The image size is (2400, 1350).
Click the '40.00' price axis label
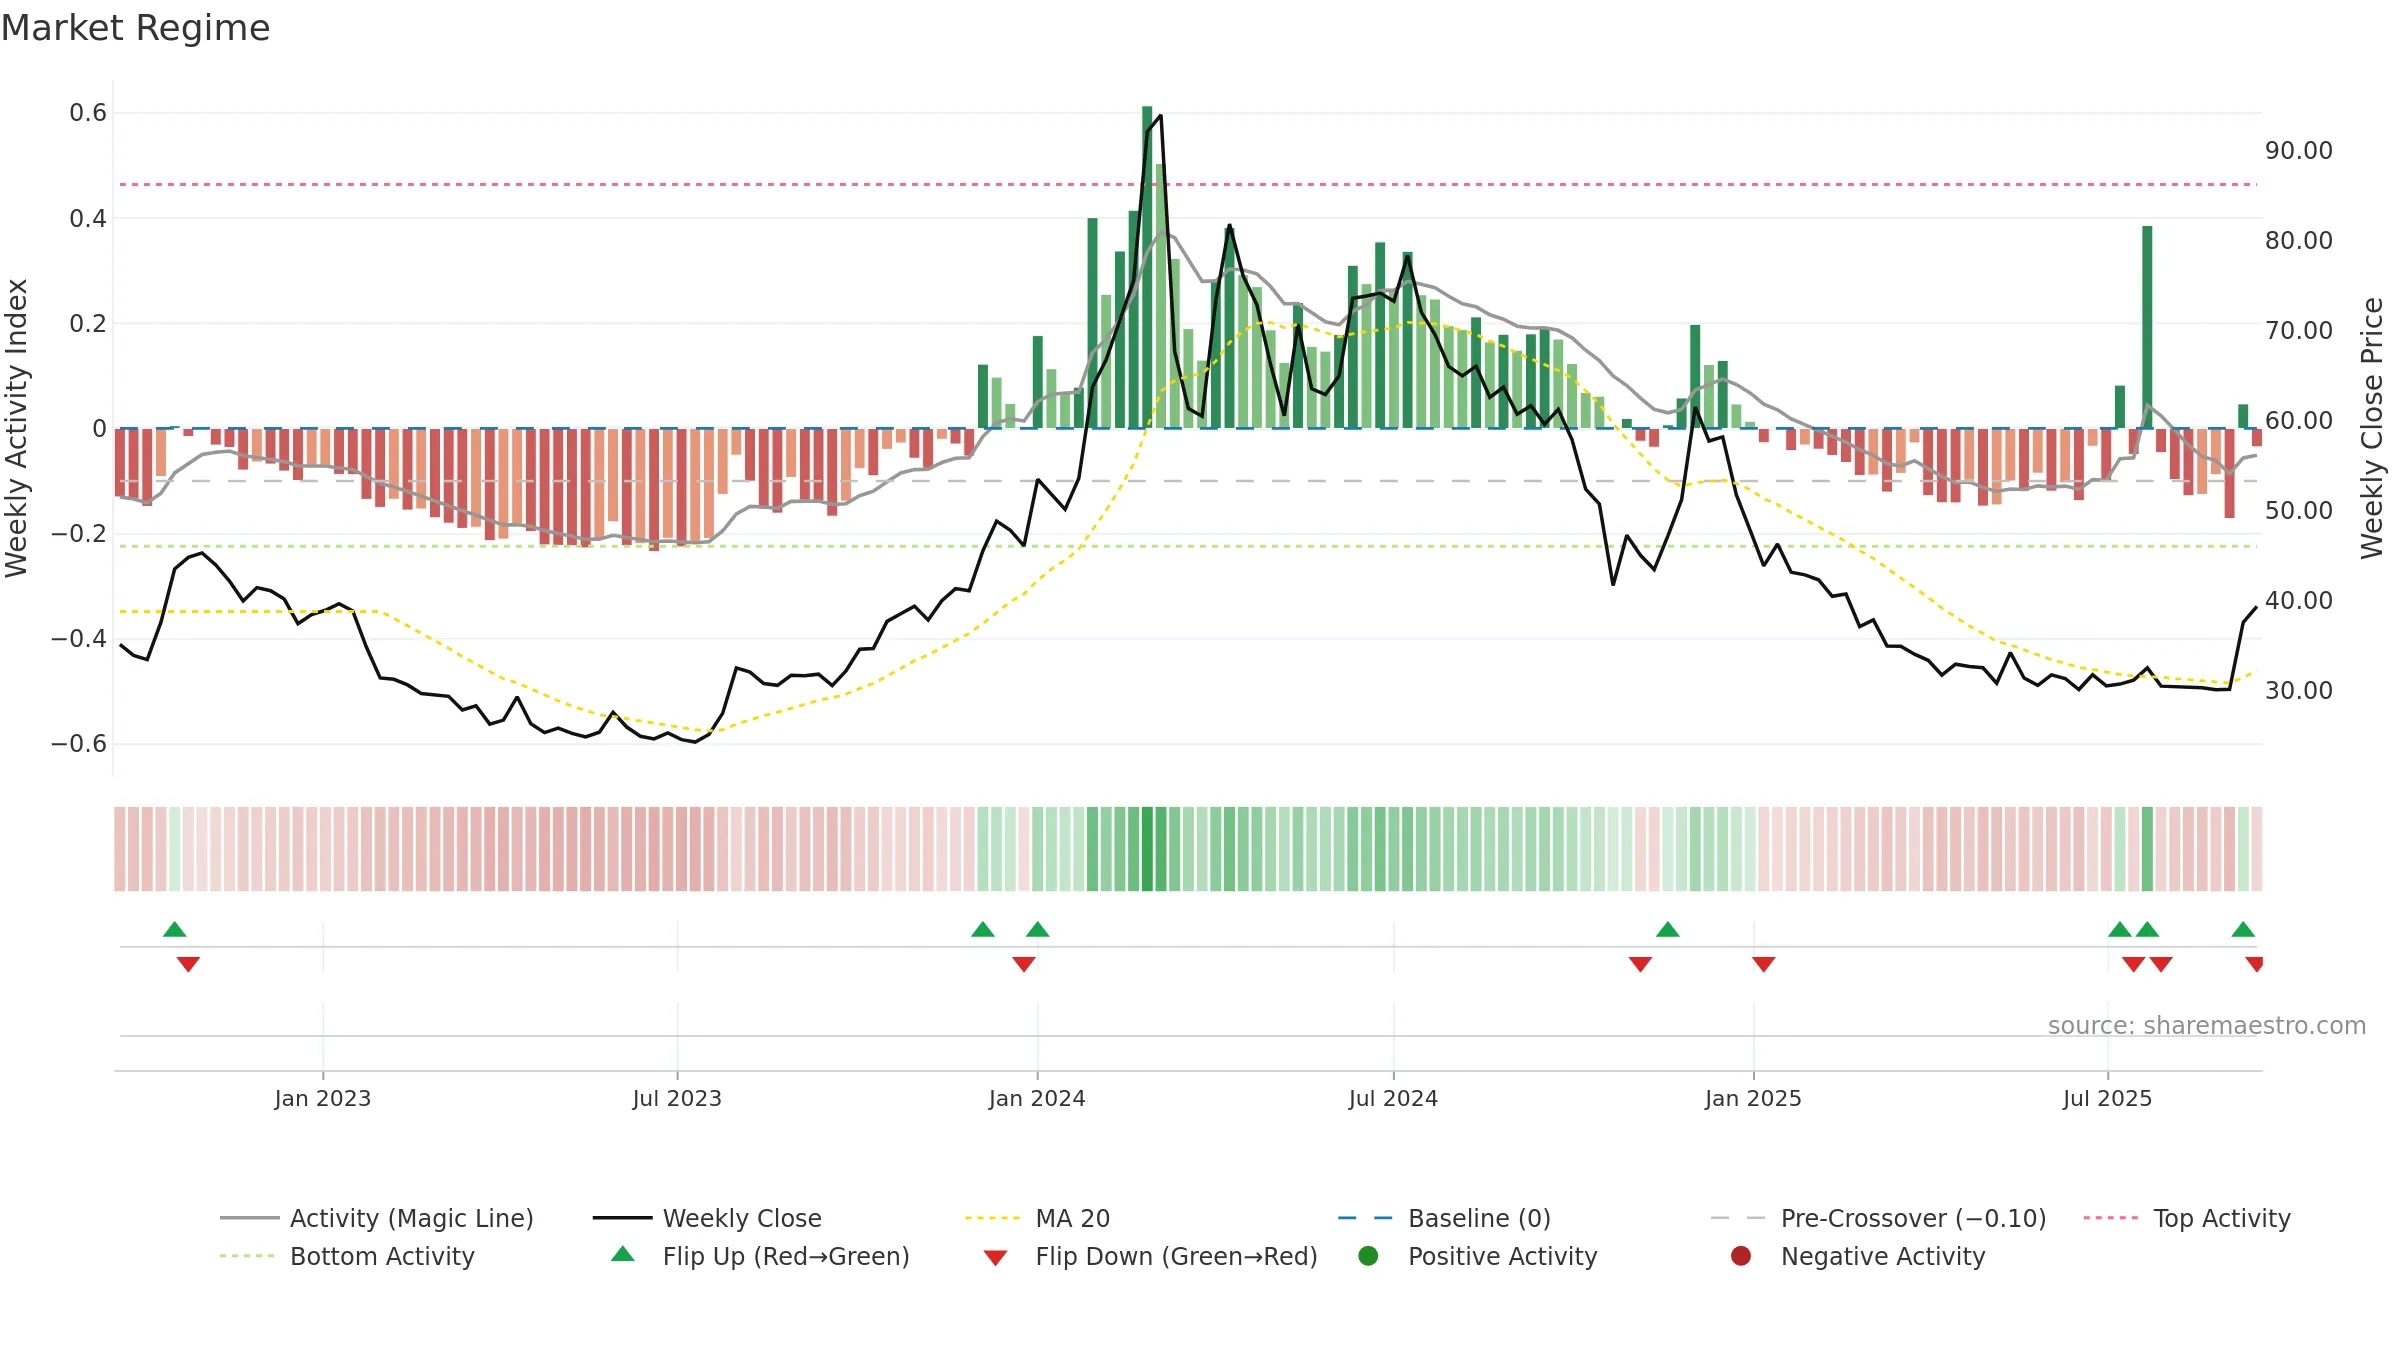(2299, 600)
